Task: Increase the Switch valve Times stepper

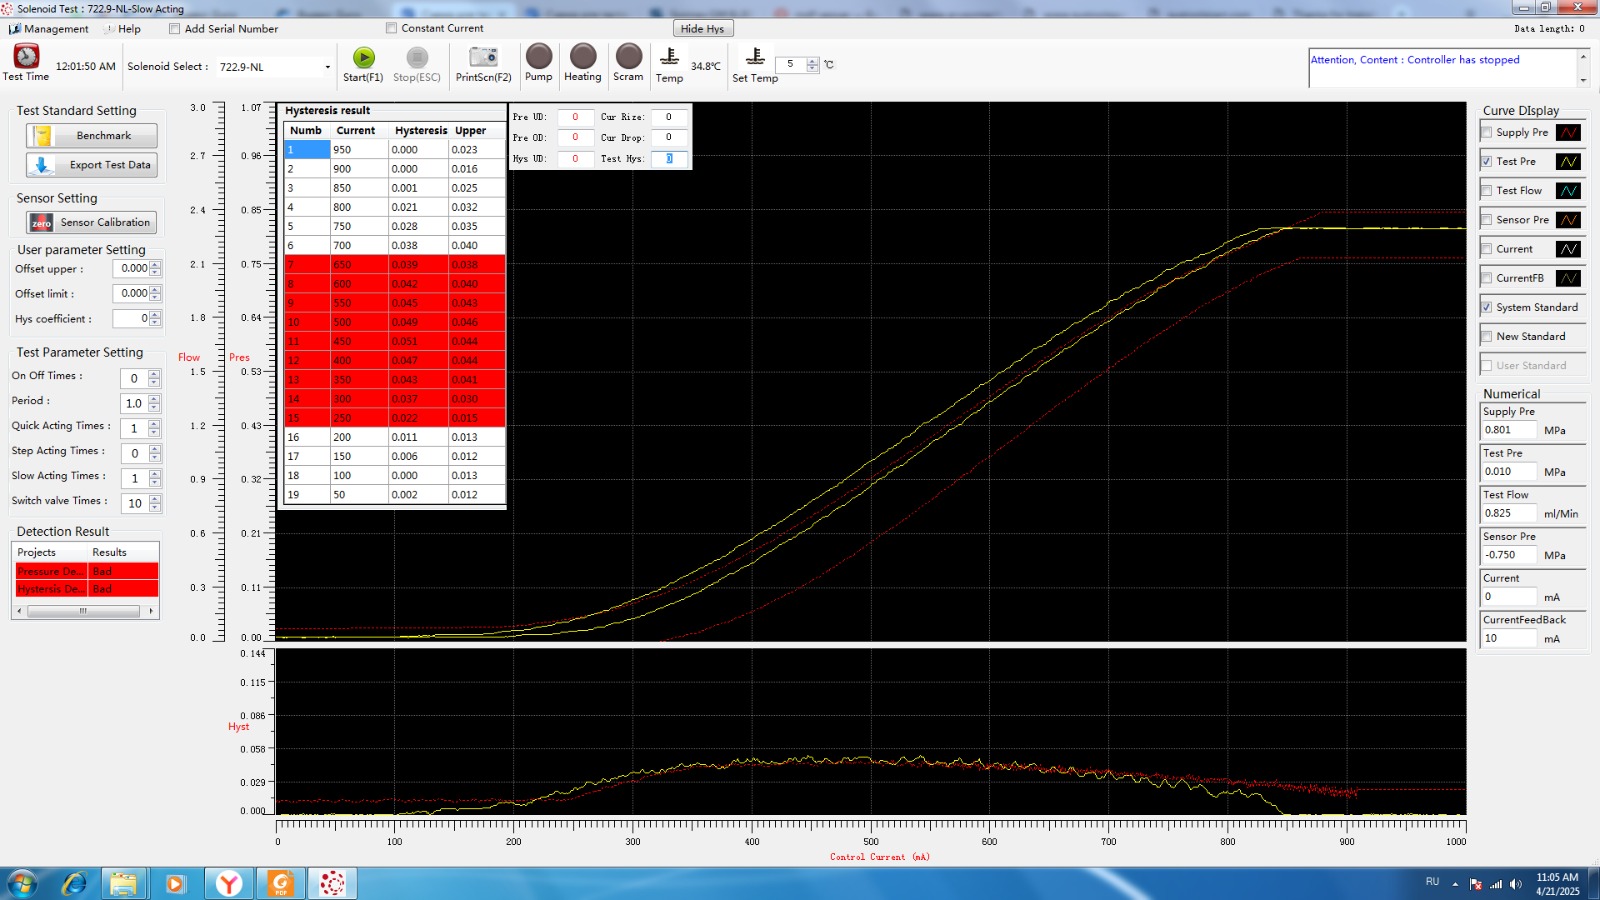Action: click(154, 499)
